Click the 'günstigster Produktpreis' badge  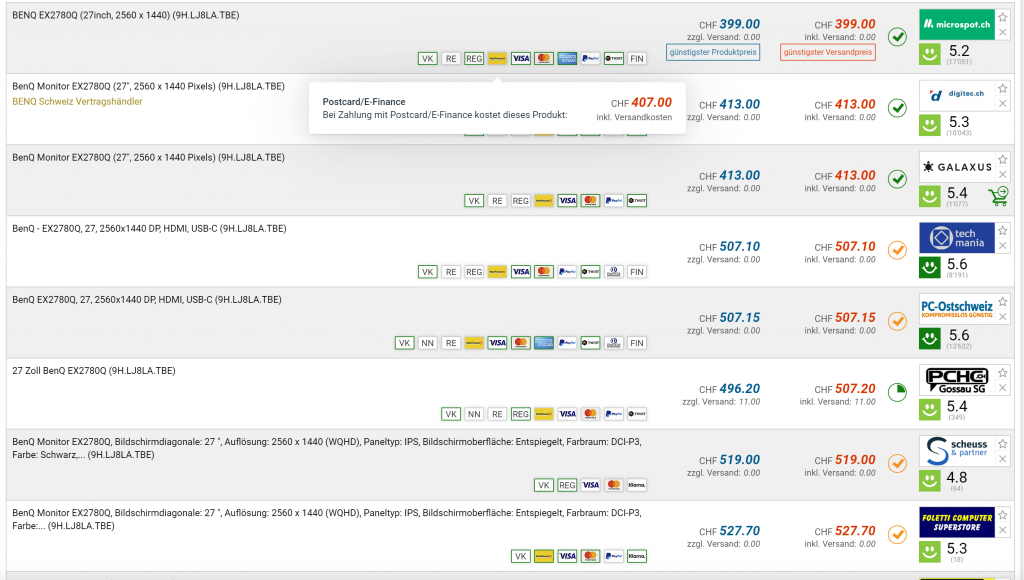coord(714,52)
